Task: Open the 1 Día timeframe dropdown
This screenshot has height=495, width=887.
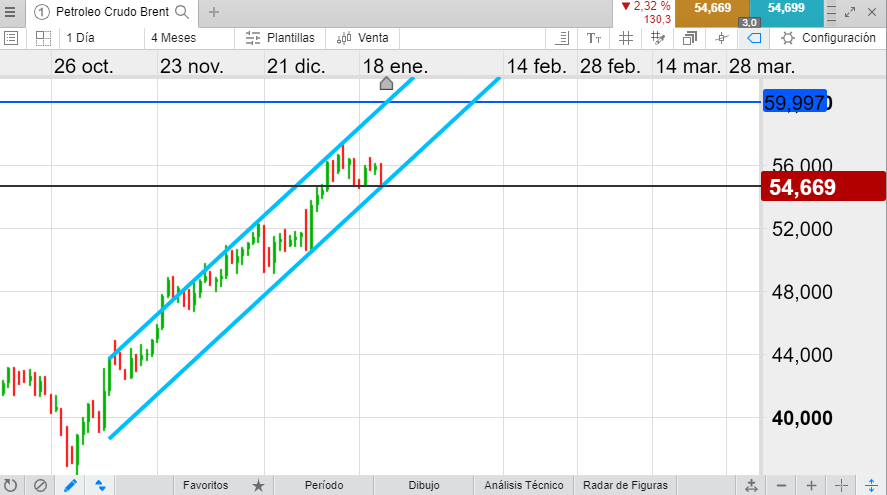Action: point(101,38)
